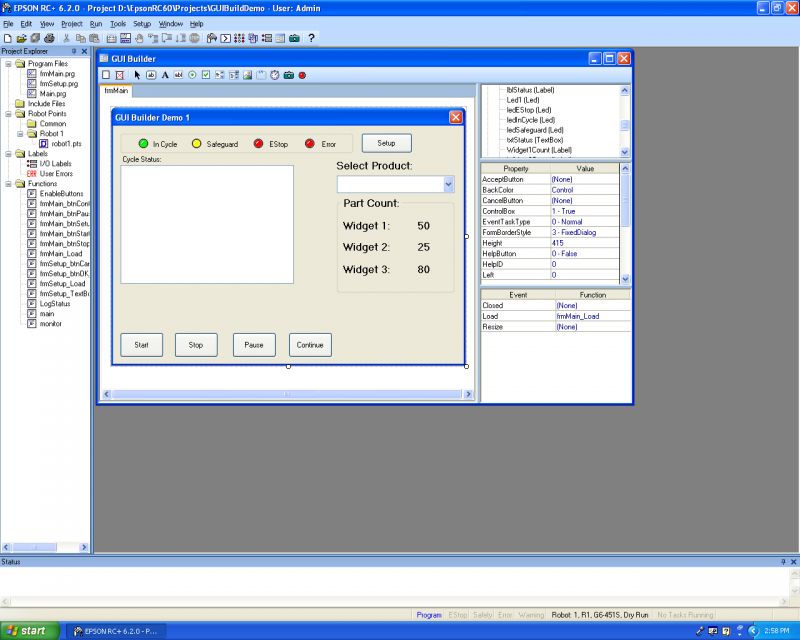Click the Start button on the form

141,345
